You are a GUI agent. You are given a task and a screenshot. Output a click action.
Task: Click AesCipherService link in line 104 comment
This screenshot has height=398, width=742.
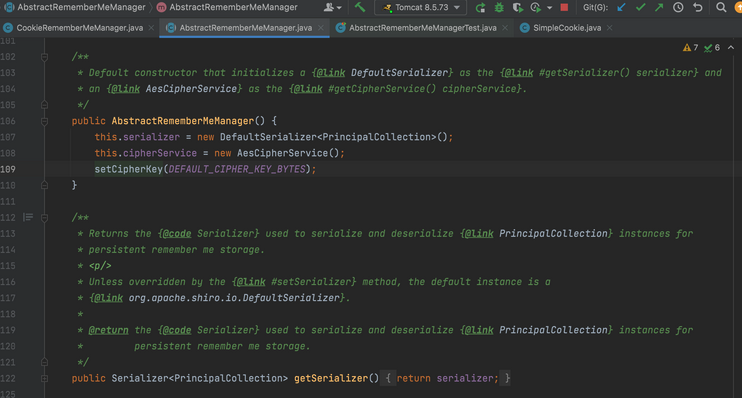click(x=191, y=89)
